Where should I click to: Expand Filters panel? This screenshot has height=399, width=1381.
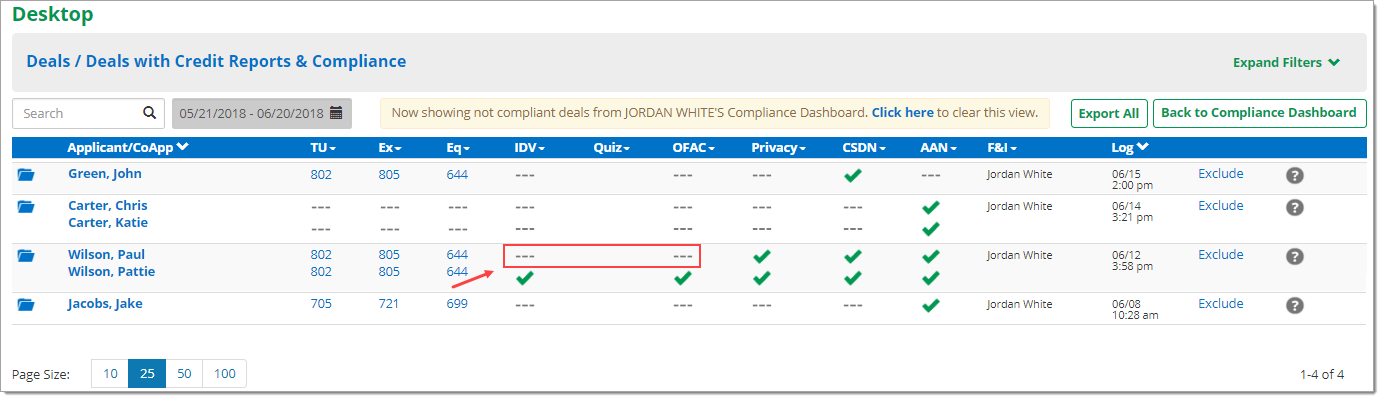click(x=1286, y=62)
